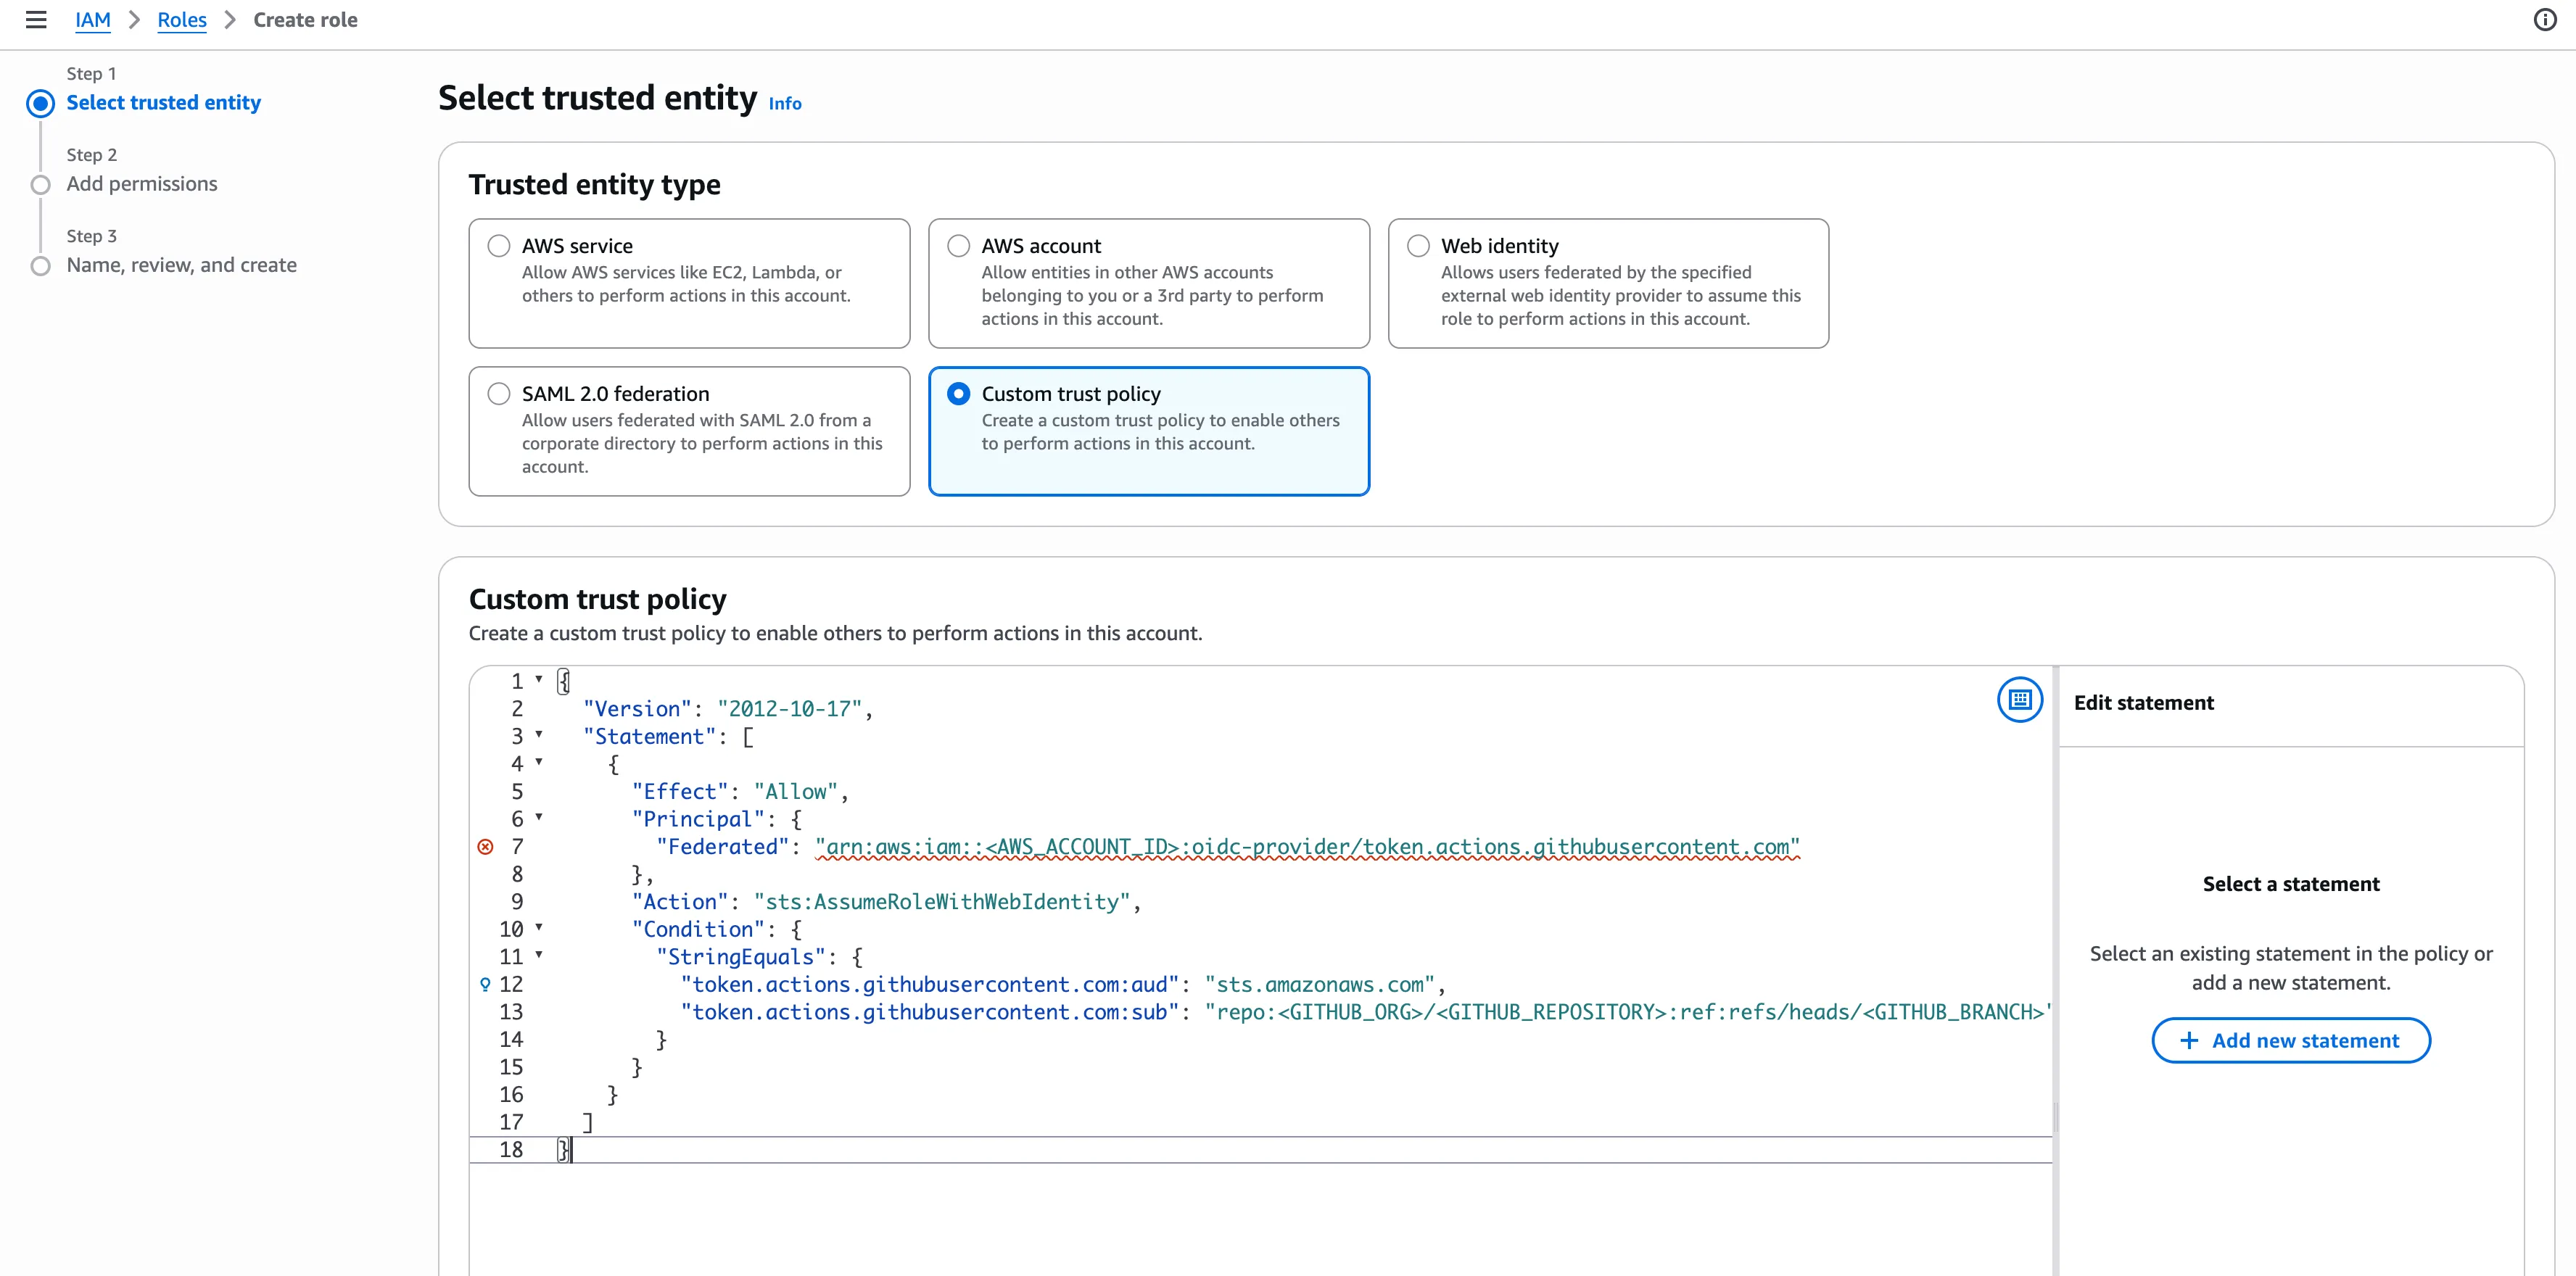Click the "Allow" effect value on line 5
This screenshot has width=2576, height=1276.
796,792
